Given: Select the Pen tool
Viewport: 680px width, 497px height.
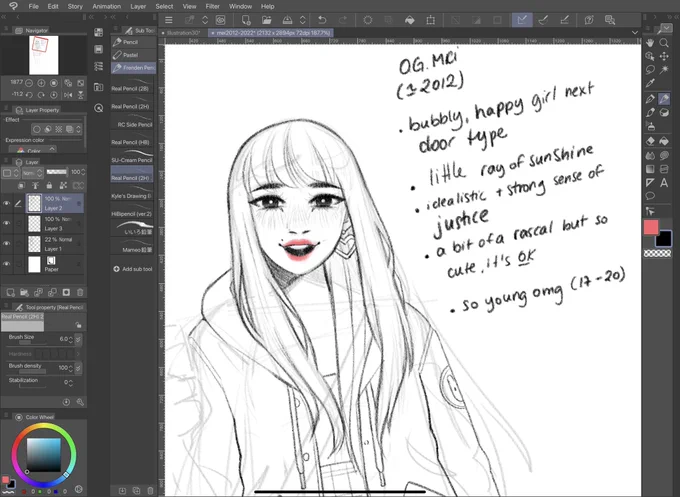Looking at the screenshot, I should pyautogui.click(x=650, y=99).
